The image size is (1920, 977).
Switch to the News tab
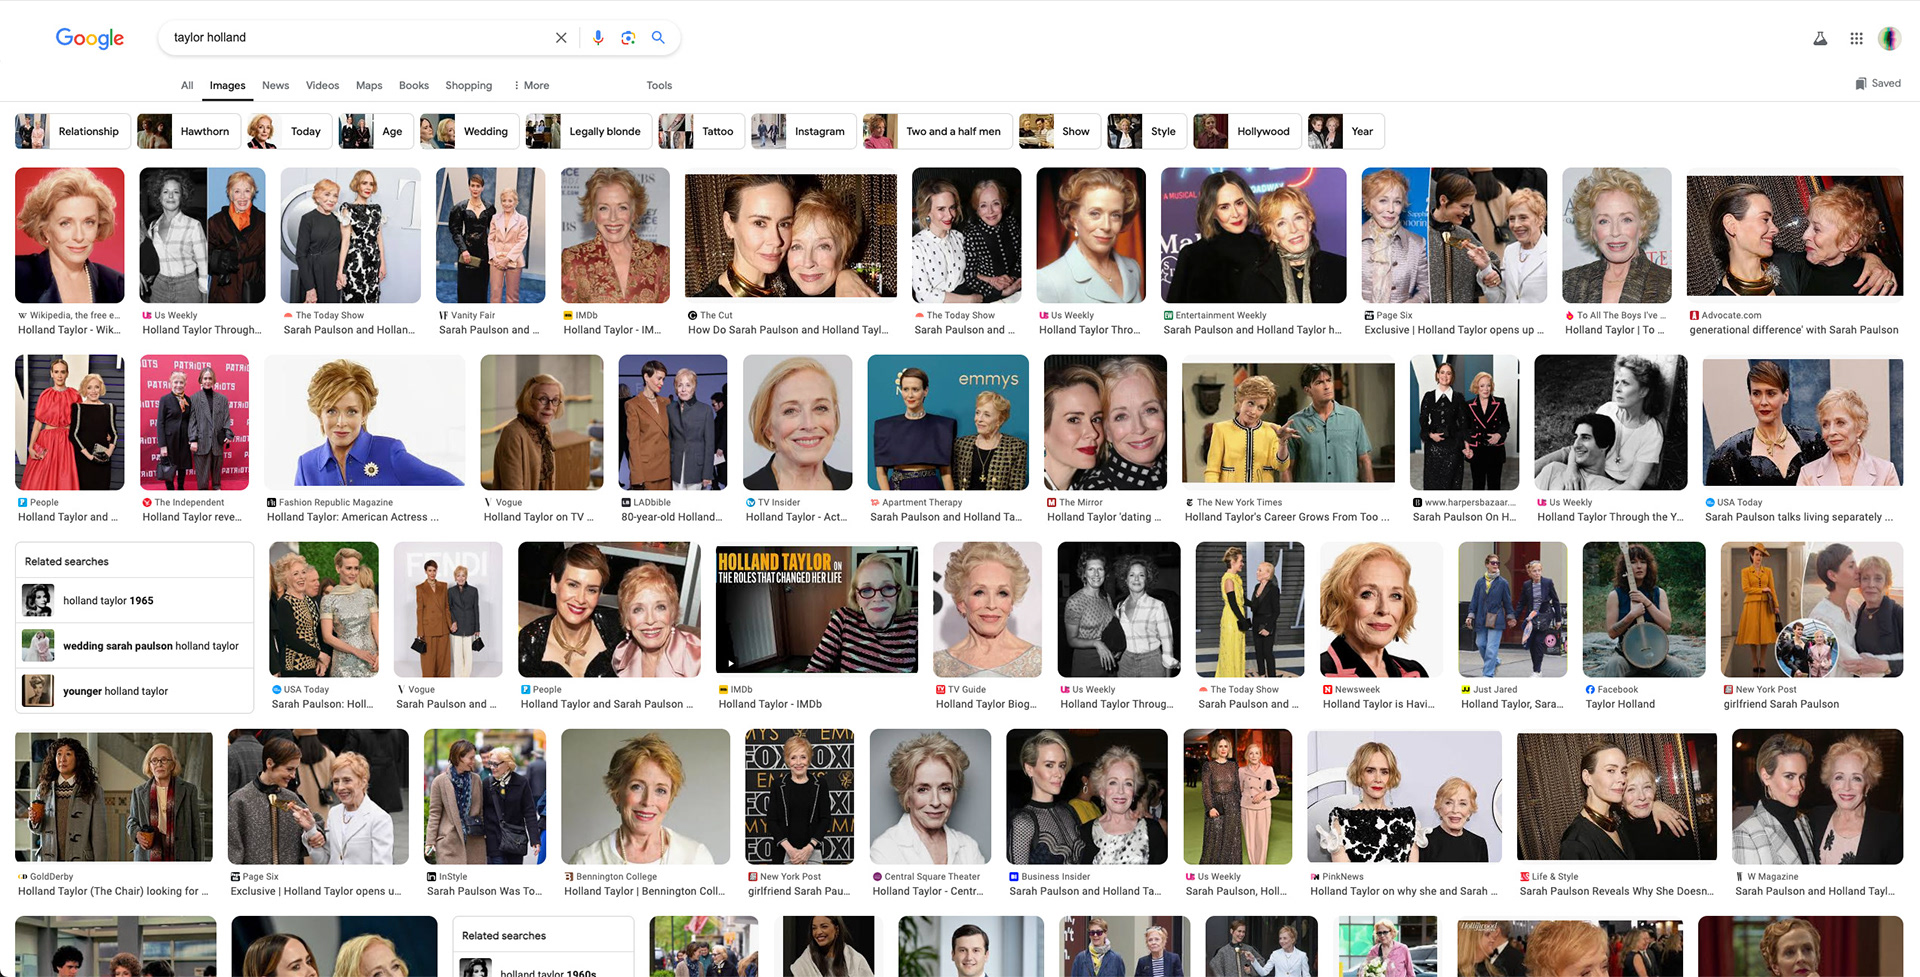tap(275, 85)
